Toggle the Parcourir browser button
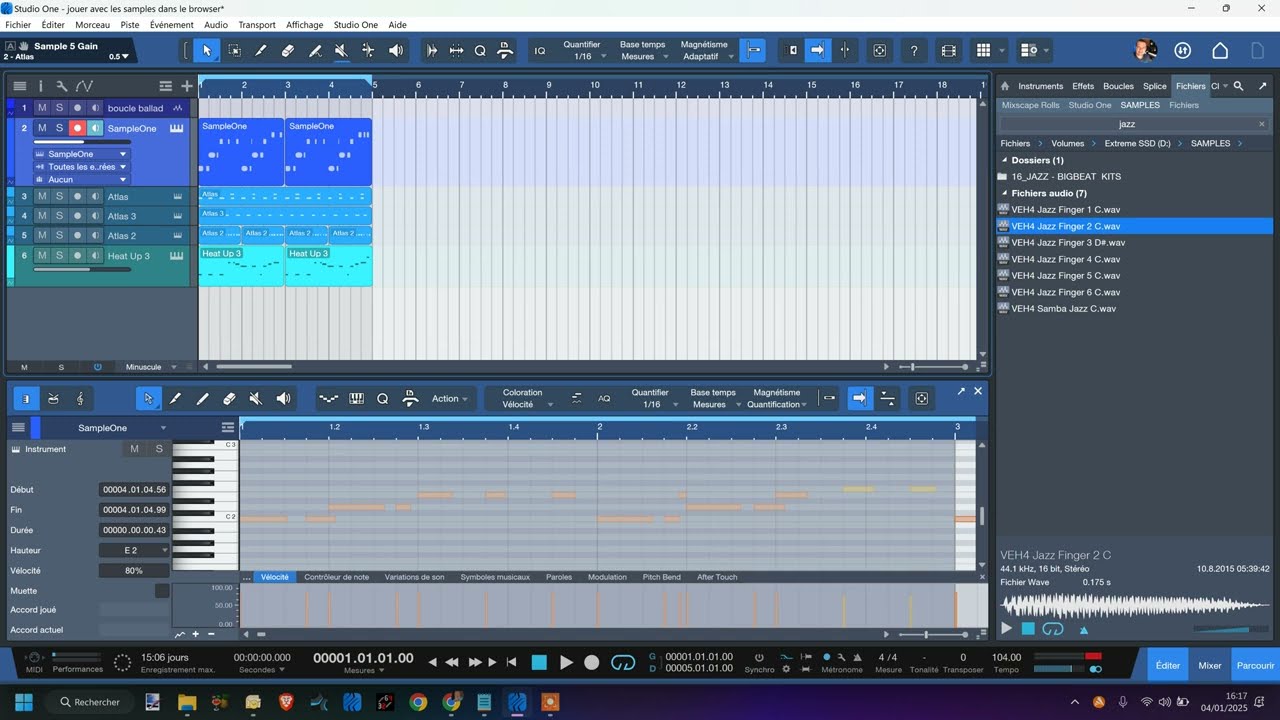 pyautogui.click(x=1255, y=665)
